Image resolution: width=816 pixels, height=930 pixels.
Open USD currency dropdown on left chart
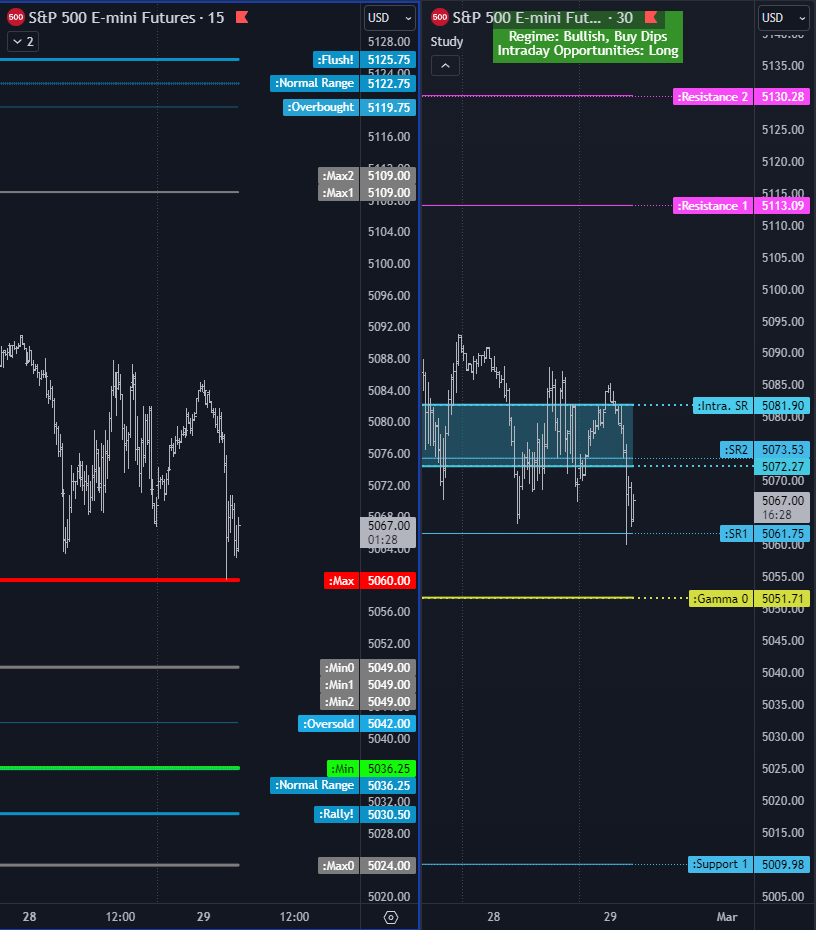pos(389,18)
